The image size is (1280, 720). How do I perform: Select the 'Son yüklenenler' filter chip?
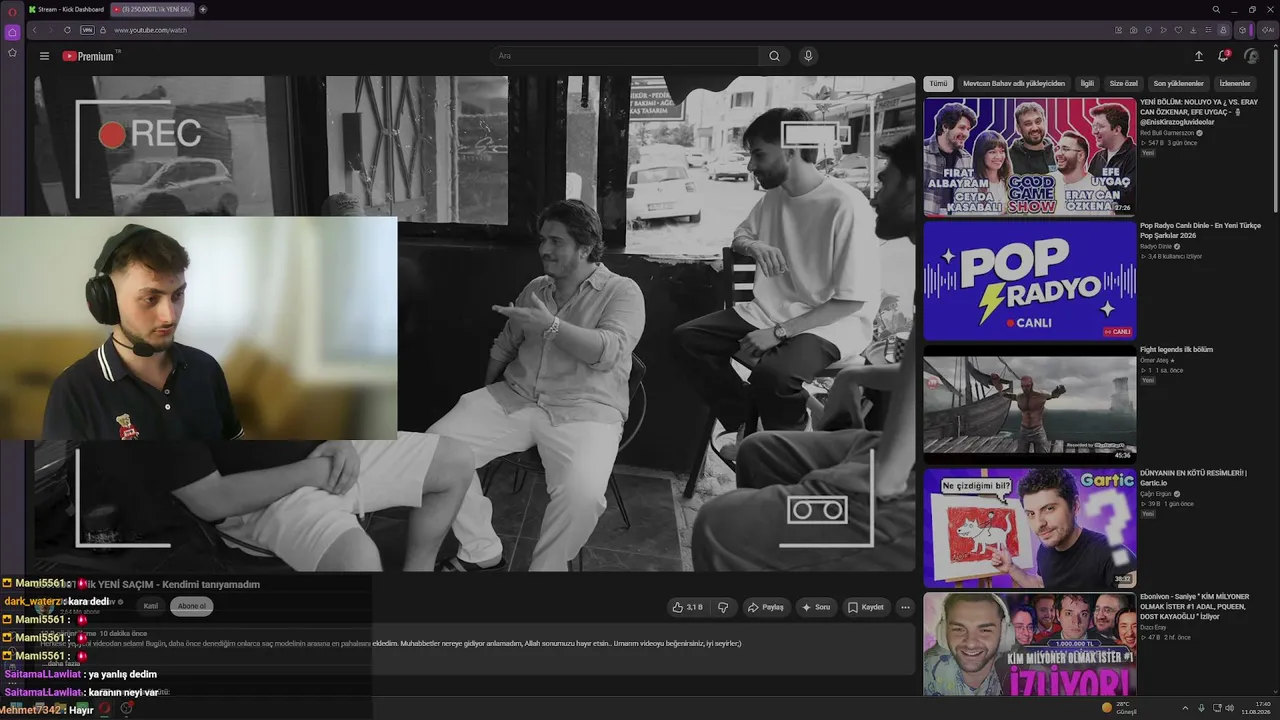tap(1179, 84)
